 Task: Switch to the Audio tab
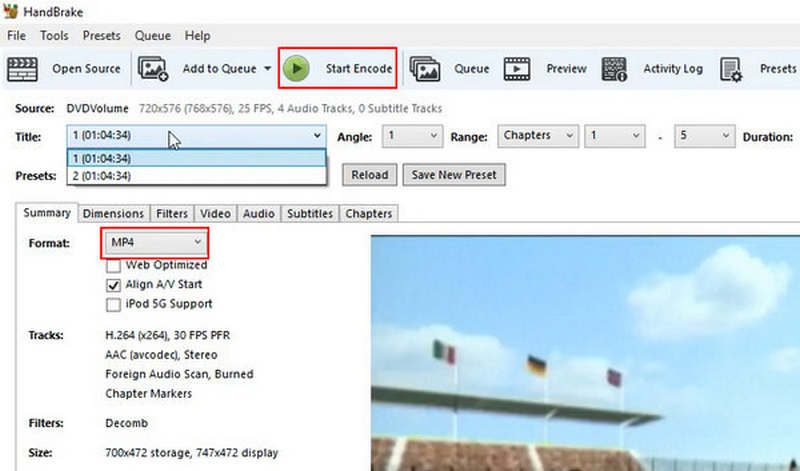259,213
